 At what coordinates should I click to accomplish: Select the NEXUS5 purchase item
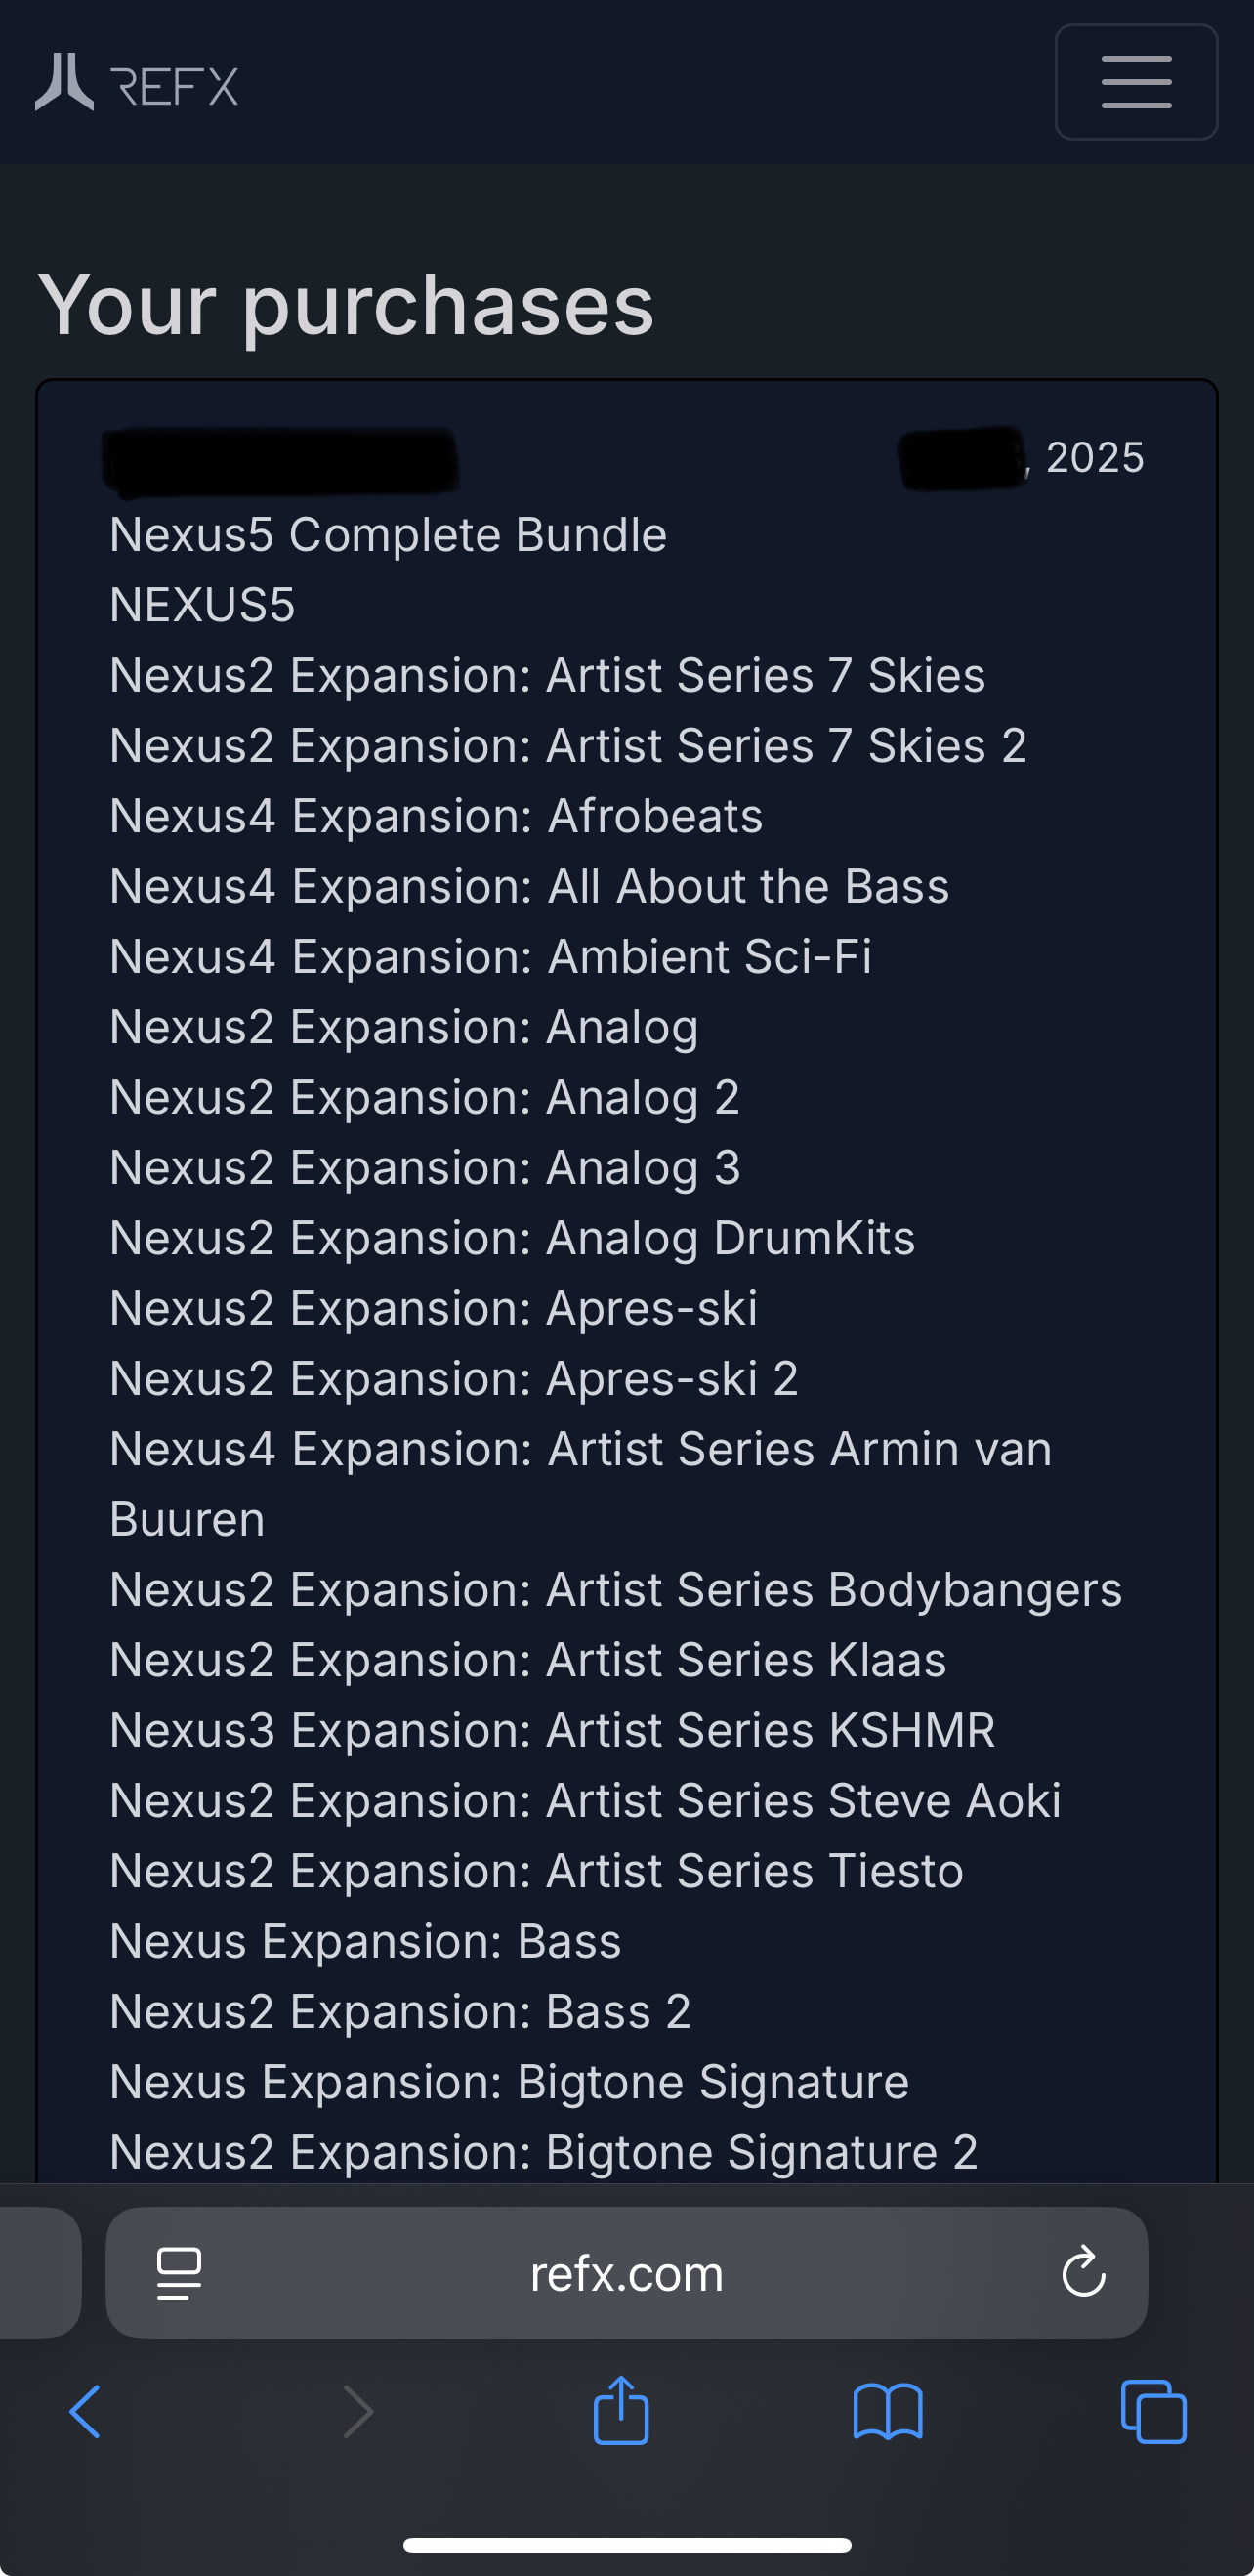pyautogui.click(x=203, y=604)
